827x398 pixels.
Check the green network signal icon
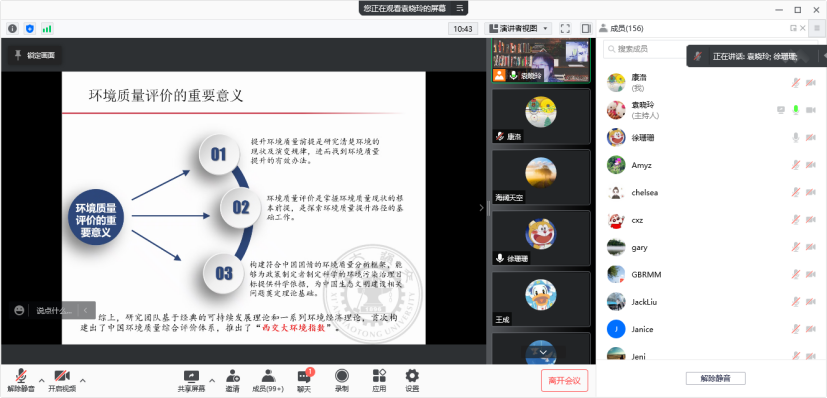[47, 28]
